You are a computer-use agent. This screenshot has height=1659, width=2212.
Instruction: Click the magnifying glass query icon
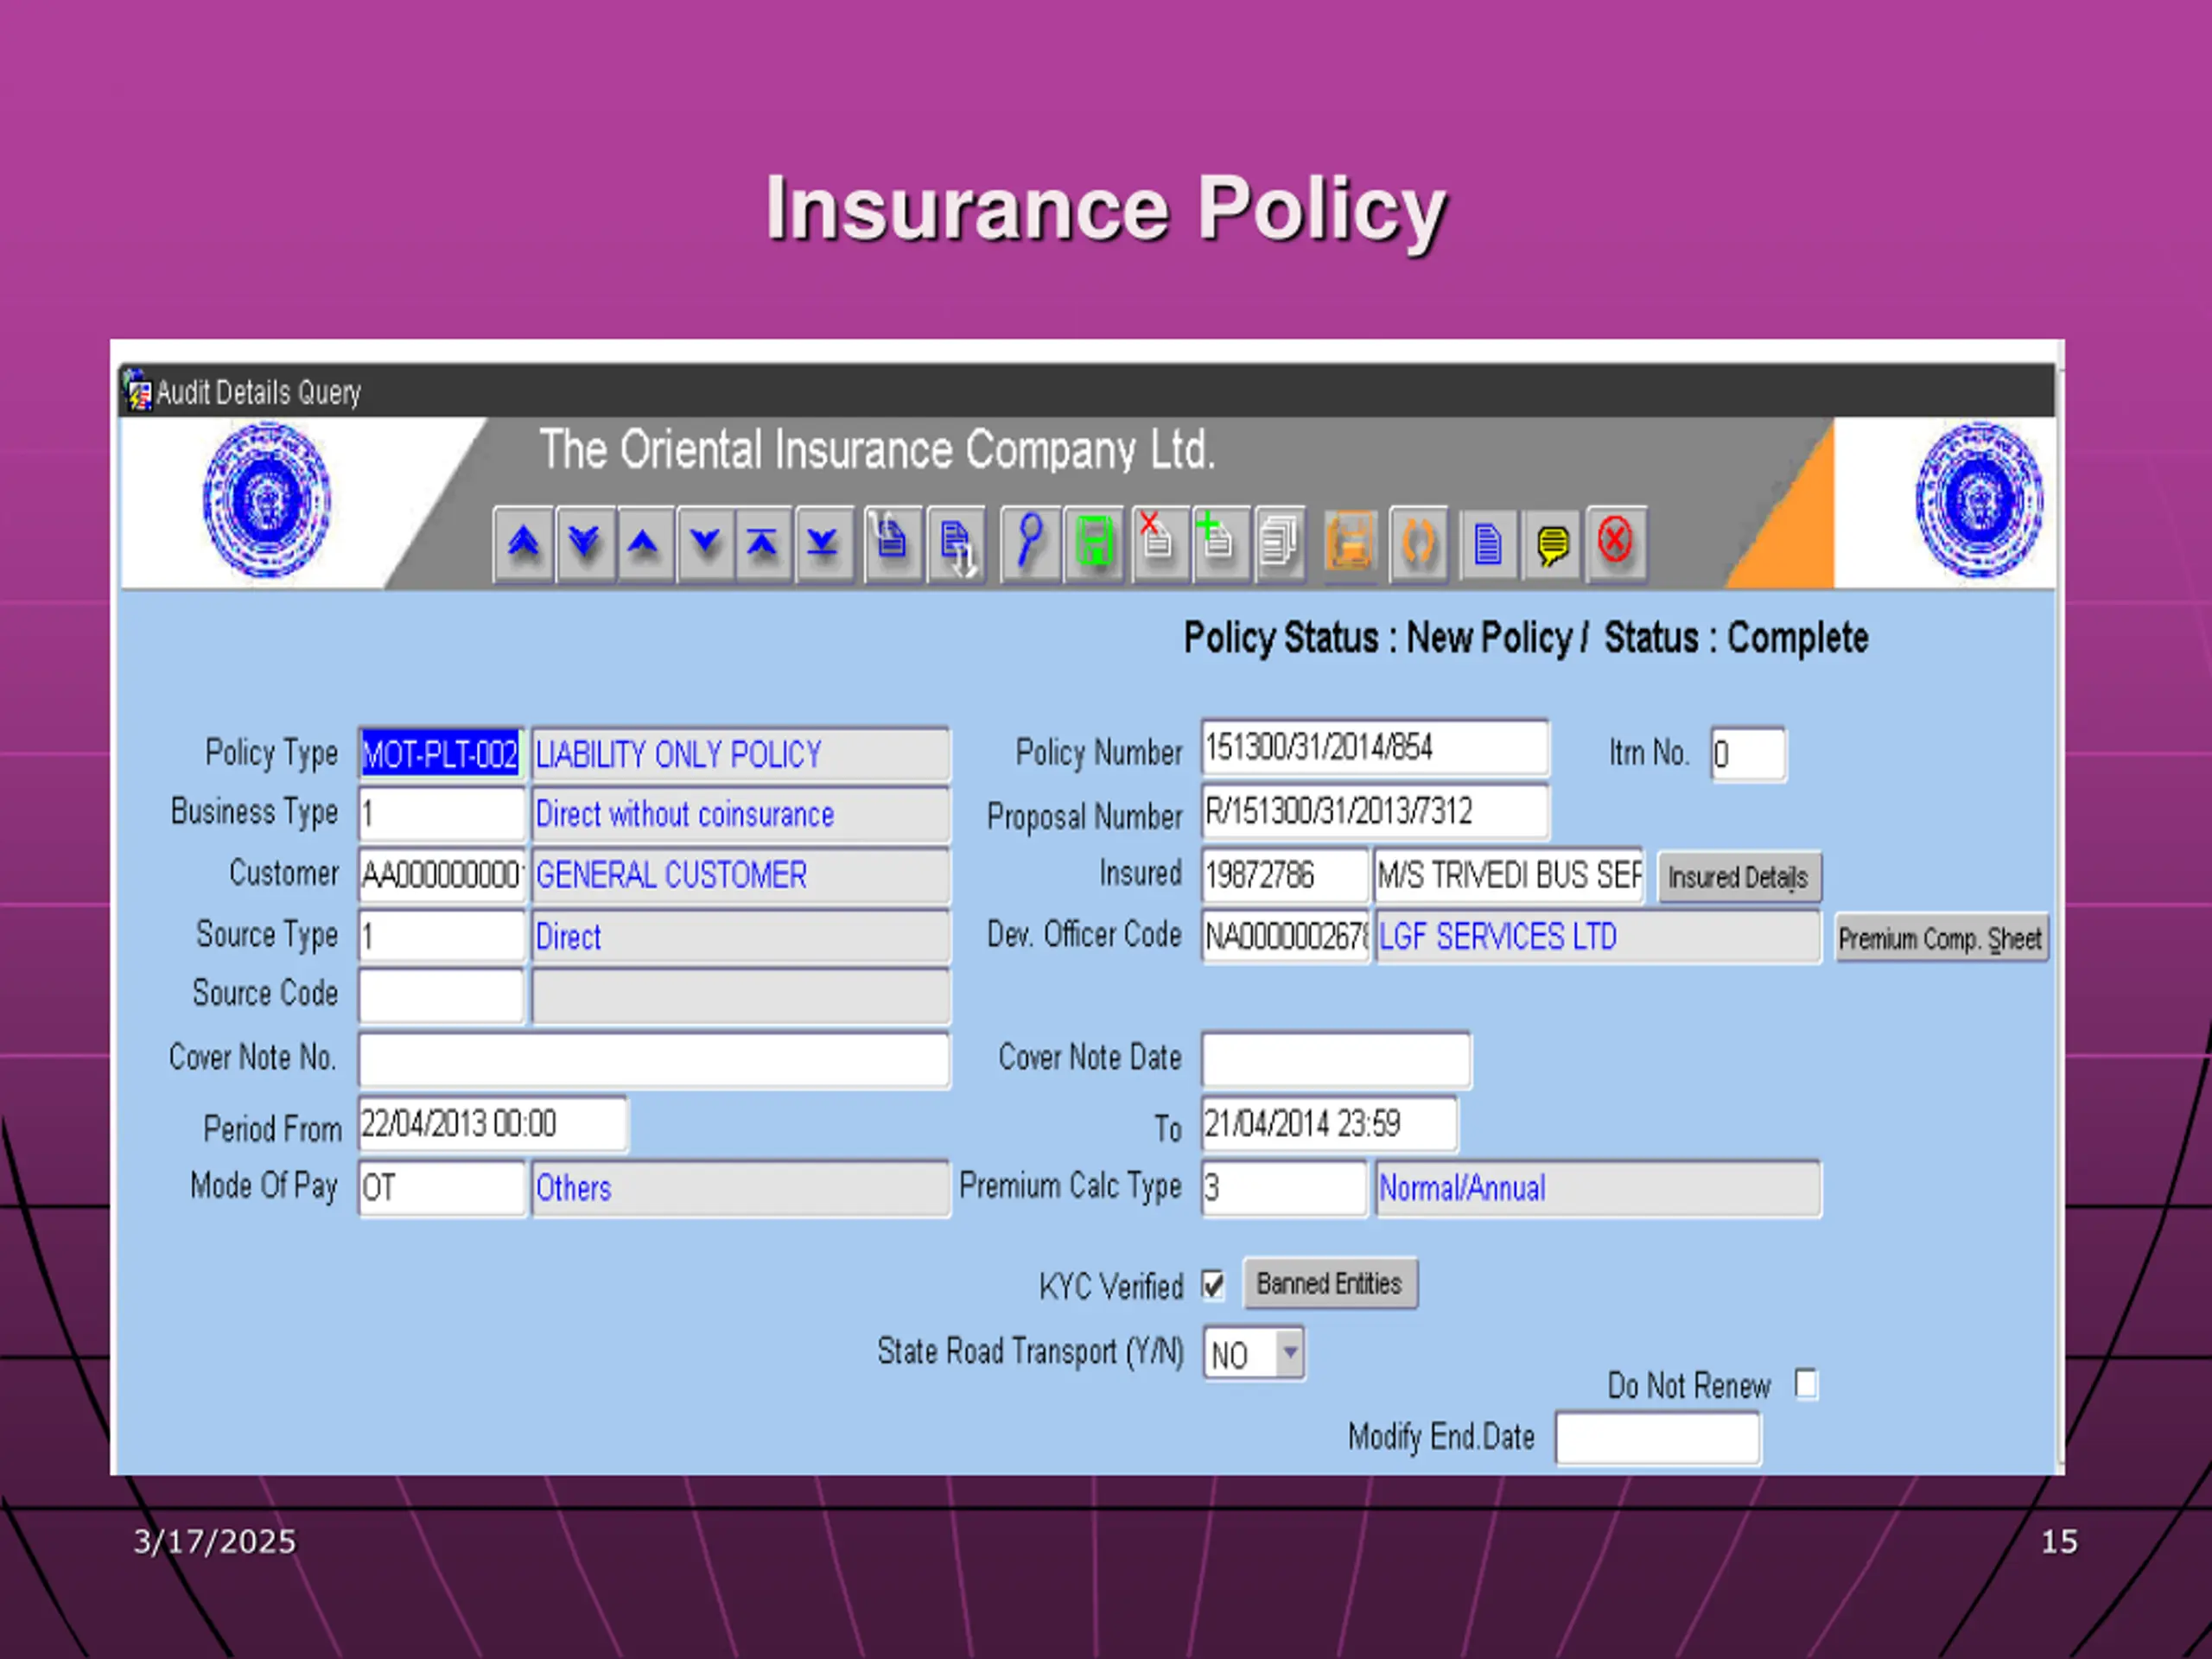point(1030,543)
